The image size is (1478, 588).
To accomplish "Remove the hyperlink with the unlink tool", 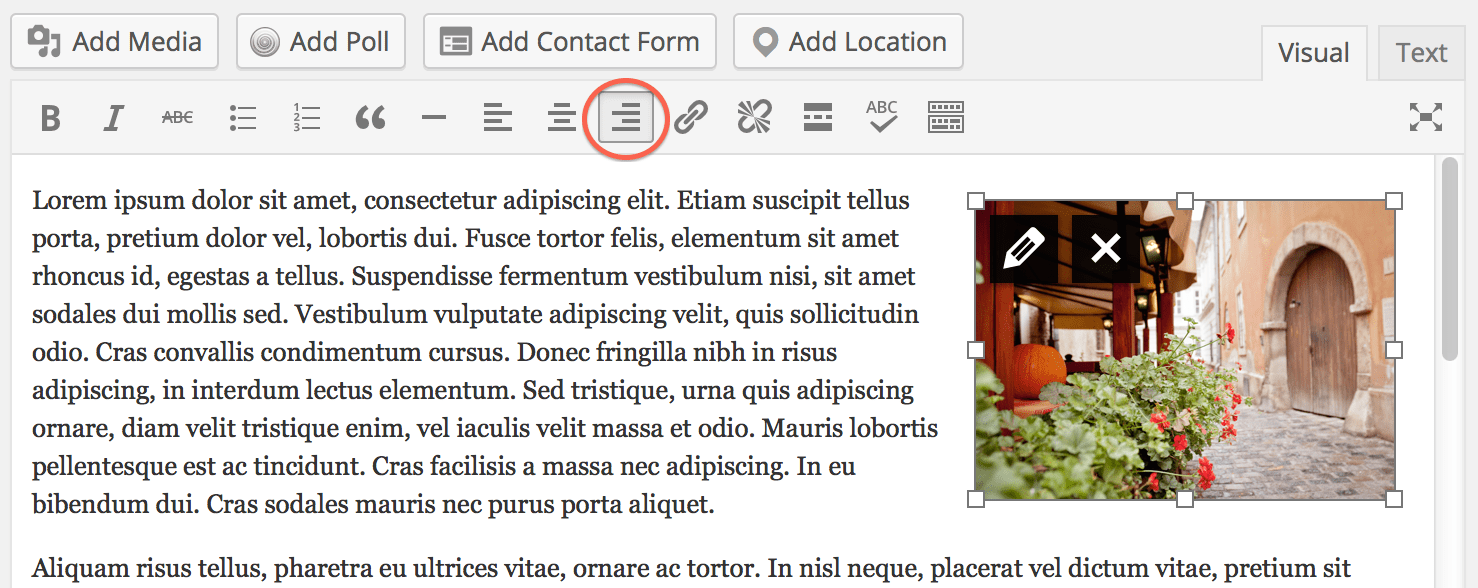I will point(754,117).
